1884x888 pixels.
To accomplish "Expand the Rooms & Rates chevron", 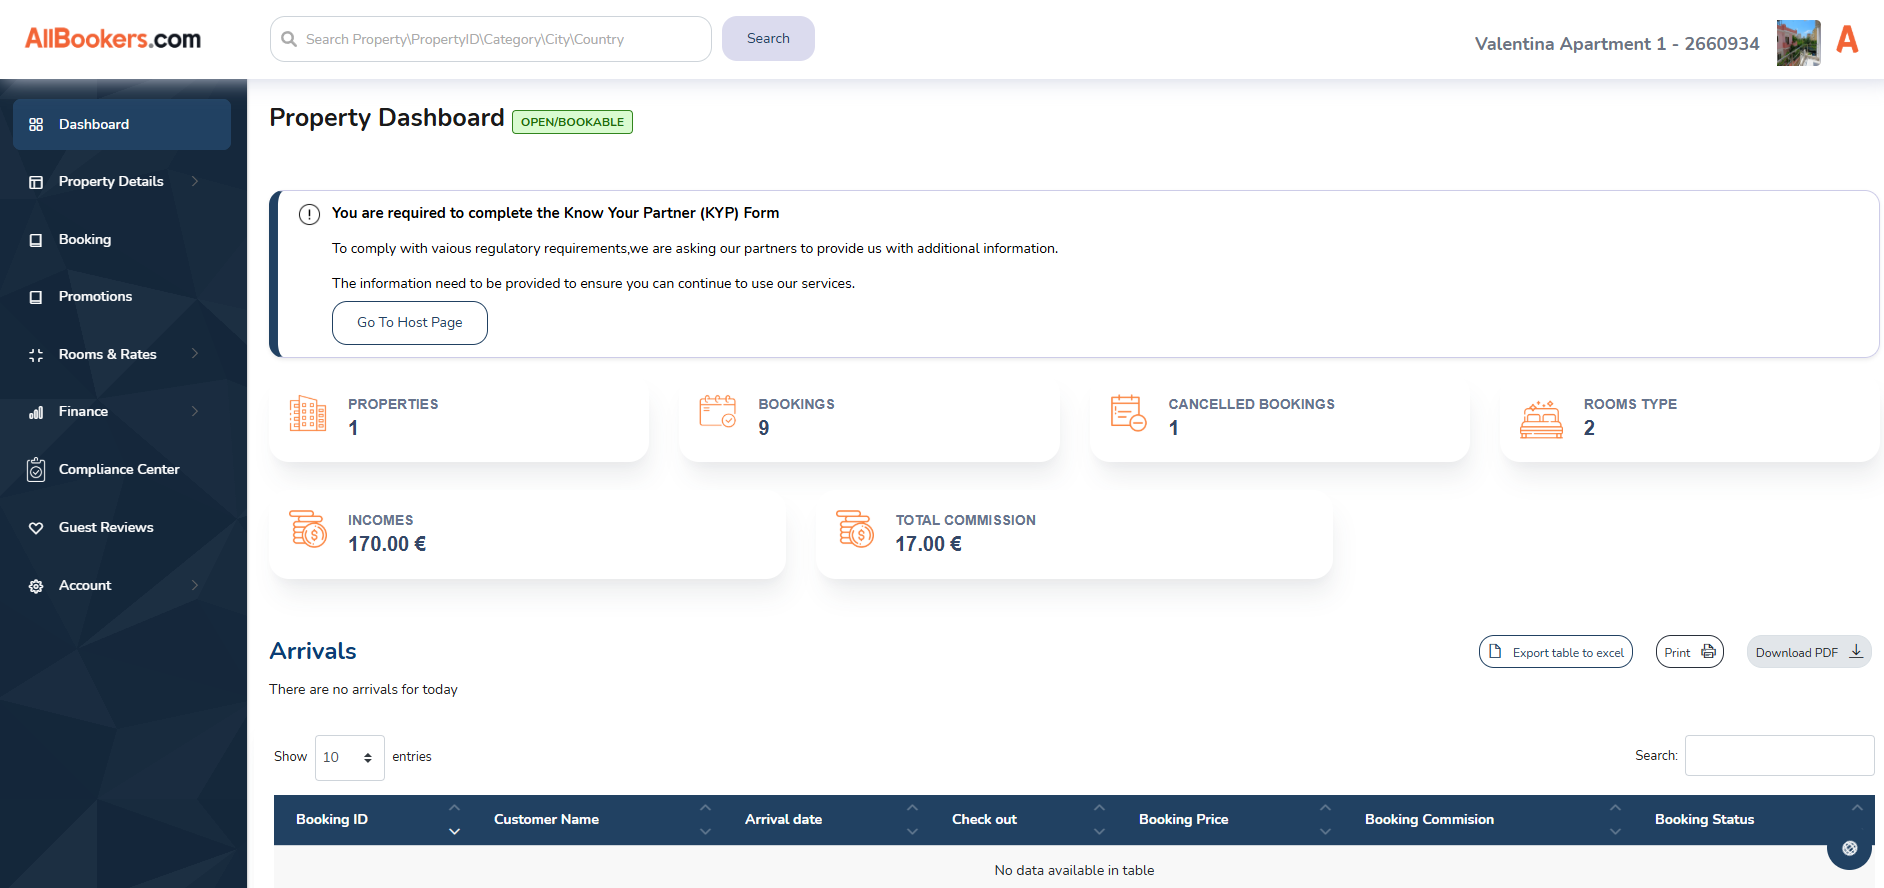I will [195, 353].
